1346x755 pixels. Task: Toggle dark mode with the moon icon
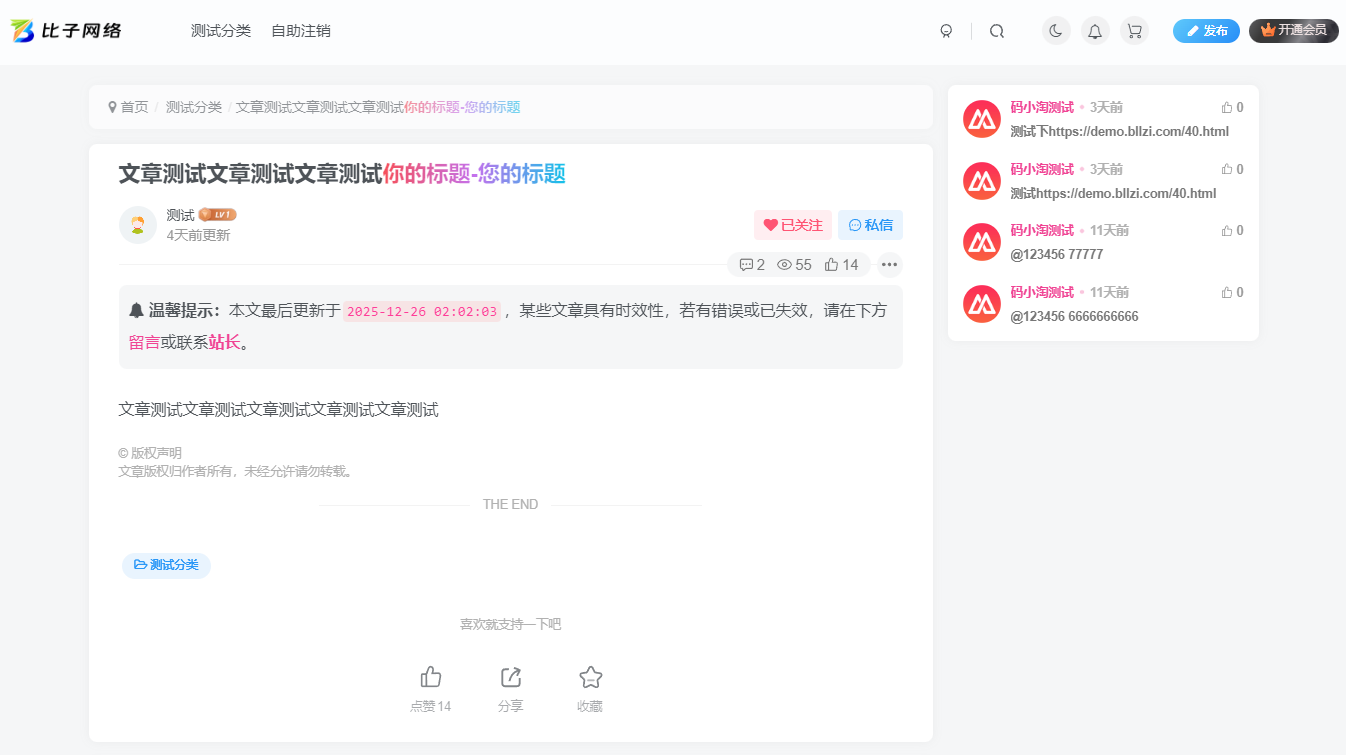[1055, 31]
